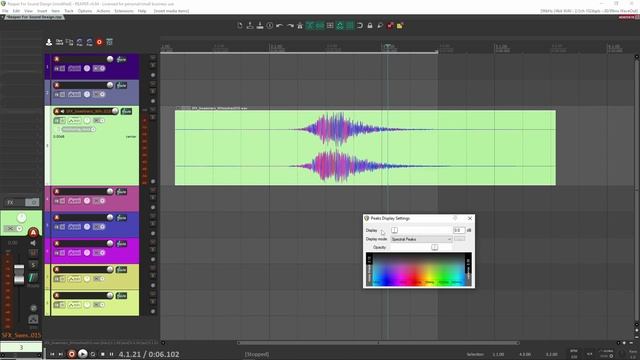The width and height of the screenshot is (640, 360).
Task: Select the Reaper For Sound Design project tab
Action: pyautogui.click(x=33, y=18)
